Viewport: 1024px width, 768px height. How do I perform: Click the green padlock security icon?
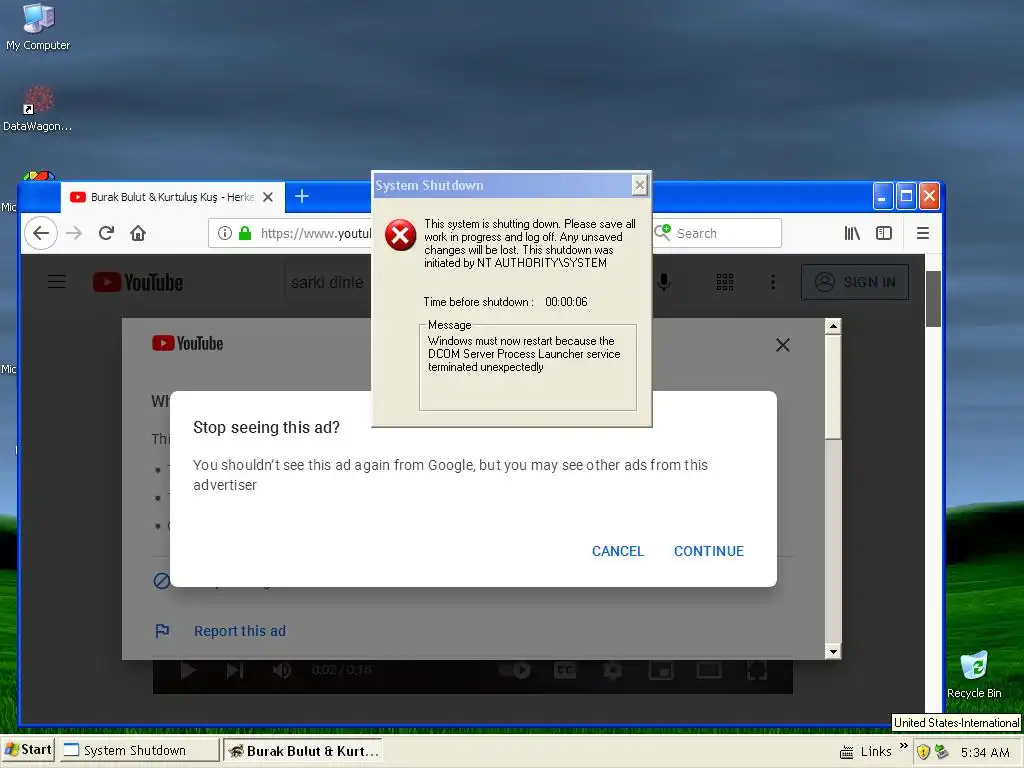click(245, 233)
